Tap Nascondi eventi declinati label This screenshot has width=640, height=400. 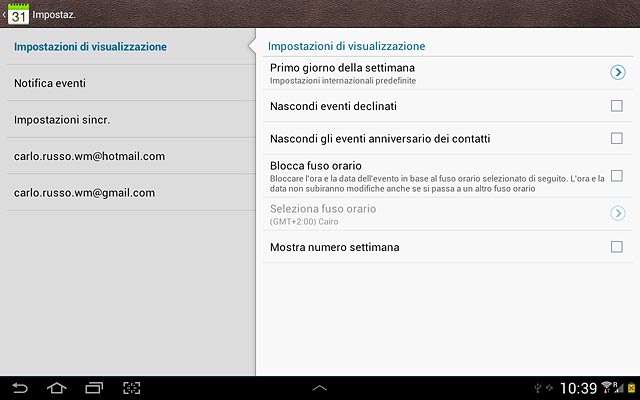tap(333, 106)
